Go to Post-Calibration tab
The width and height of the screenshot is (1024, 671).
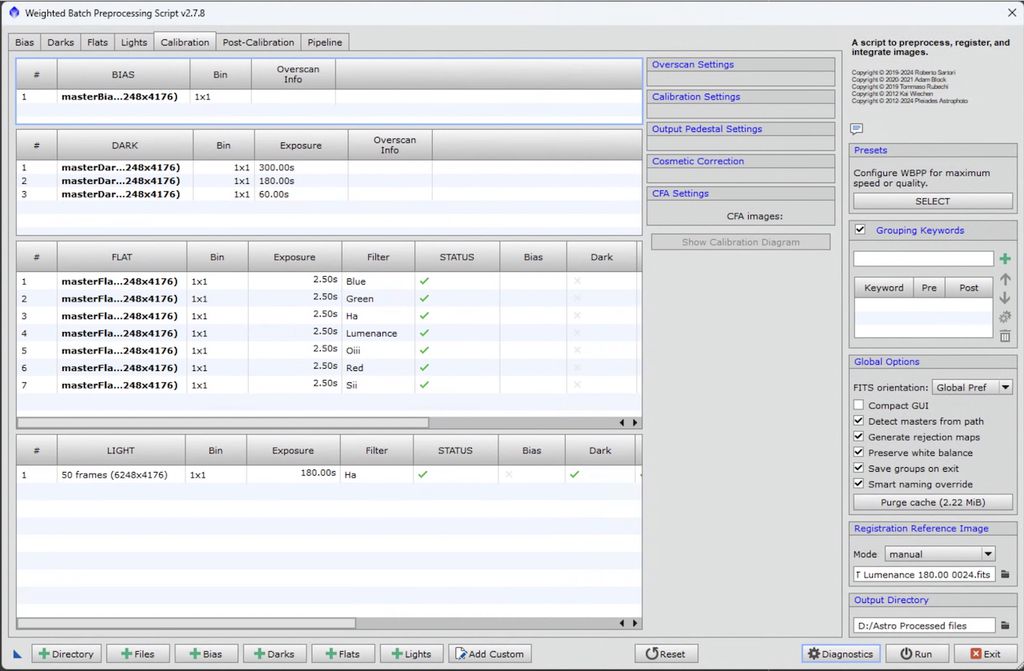pyautogui.click(x=259, y=42)
